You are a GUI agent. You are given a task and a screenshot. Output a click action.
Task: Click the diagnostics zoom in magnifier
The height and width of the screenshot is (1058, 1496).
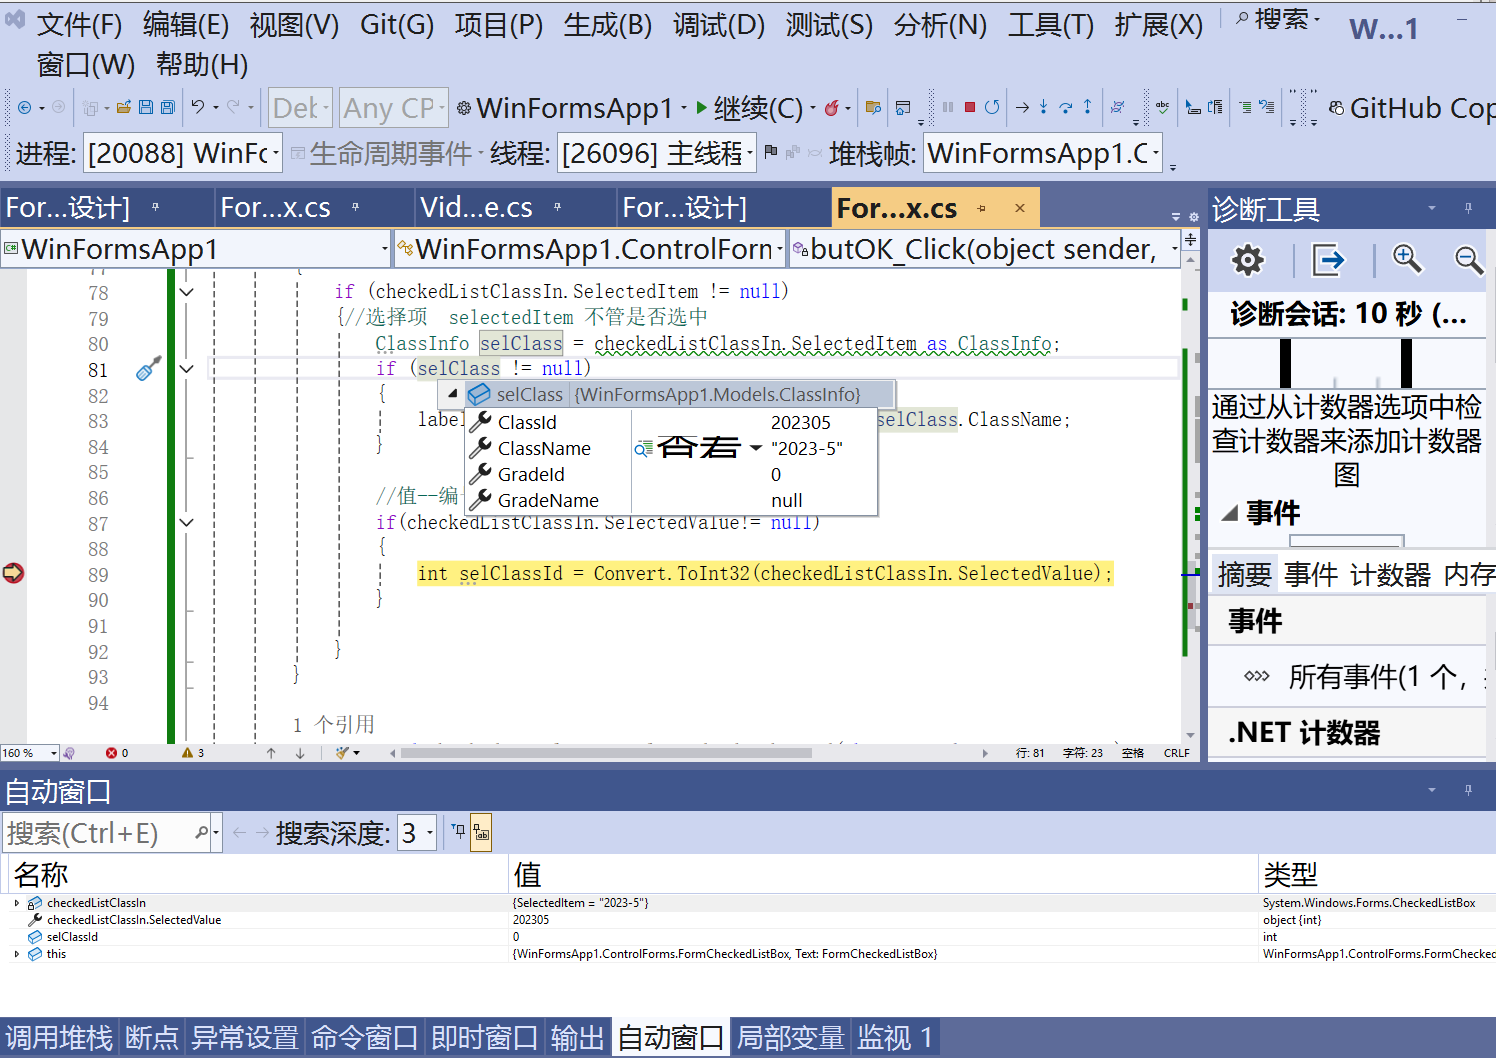click(1407, 259)
